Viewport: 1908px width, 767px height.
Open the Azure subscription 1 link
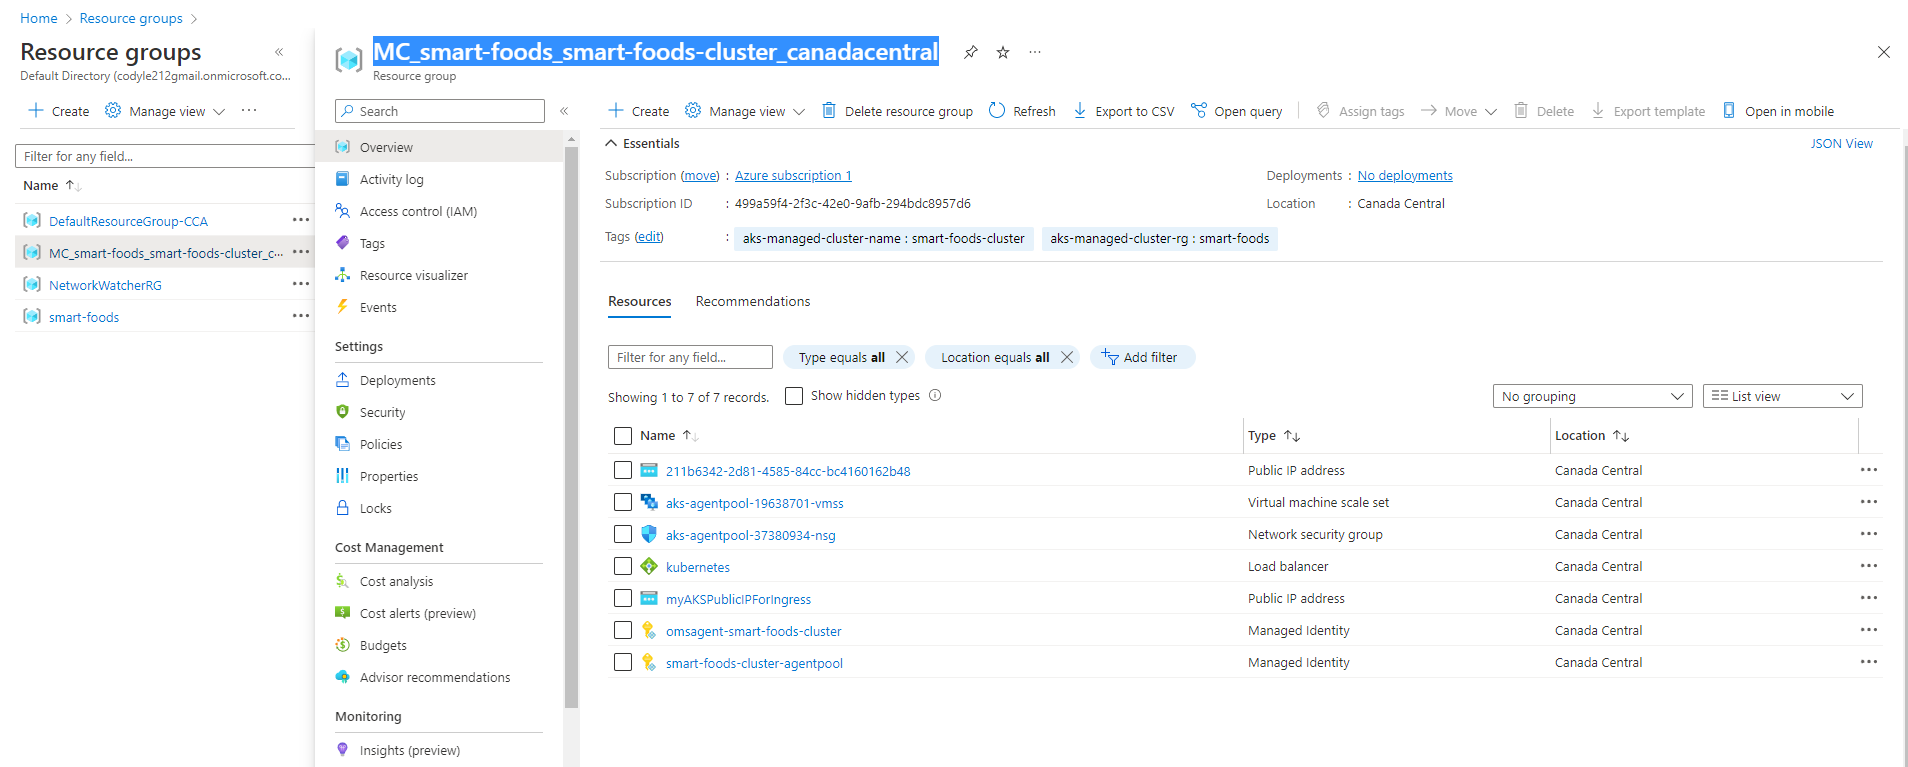tap(793, 176)
